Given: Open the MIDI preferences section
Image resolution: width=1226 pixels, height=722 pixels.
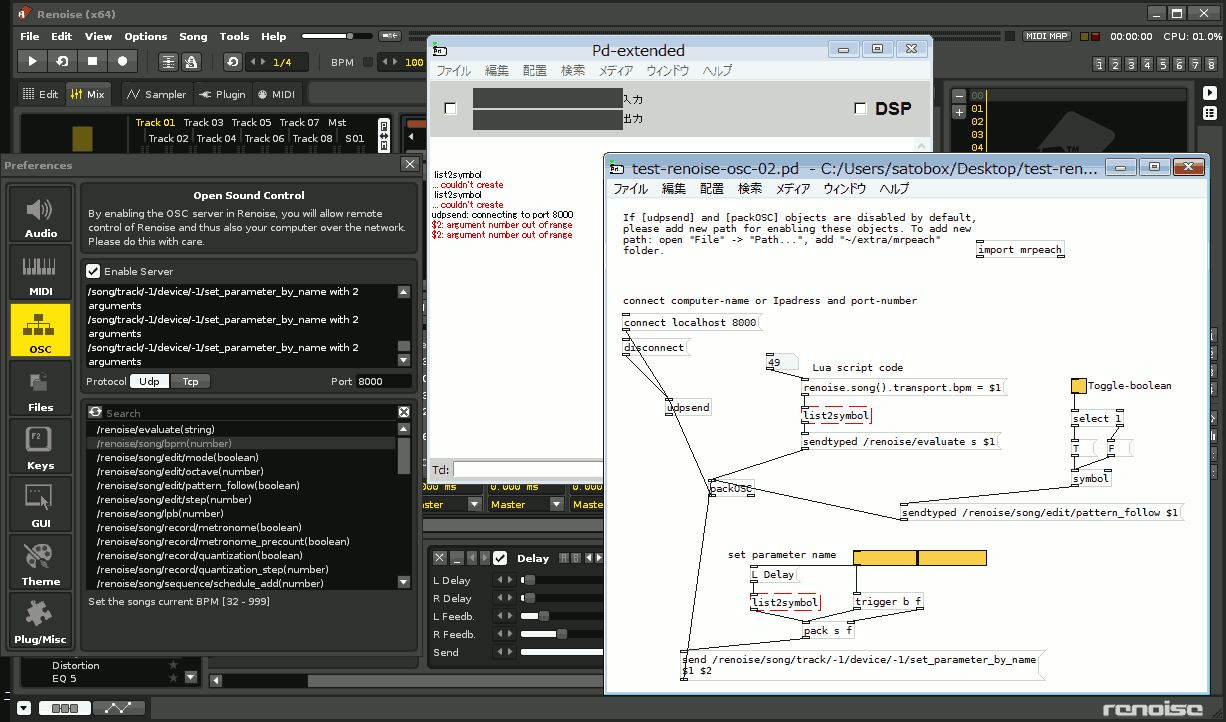Looking at the screenshot, I should click(40, 273).
